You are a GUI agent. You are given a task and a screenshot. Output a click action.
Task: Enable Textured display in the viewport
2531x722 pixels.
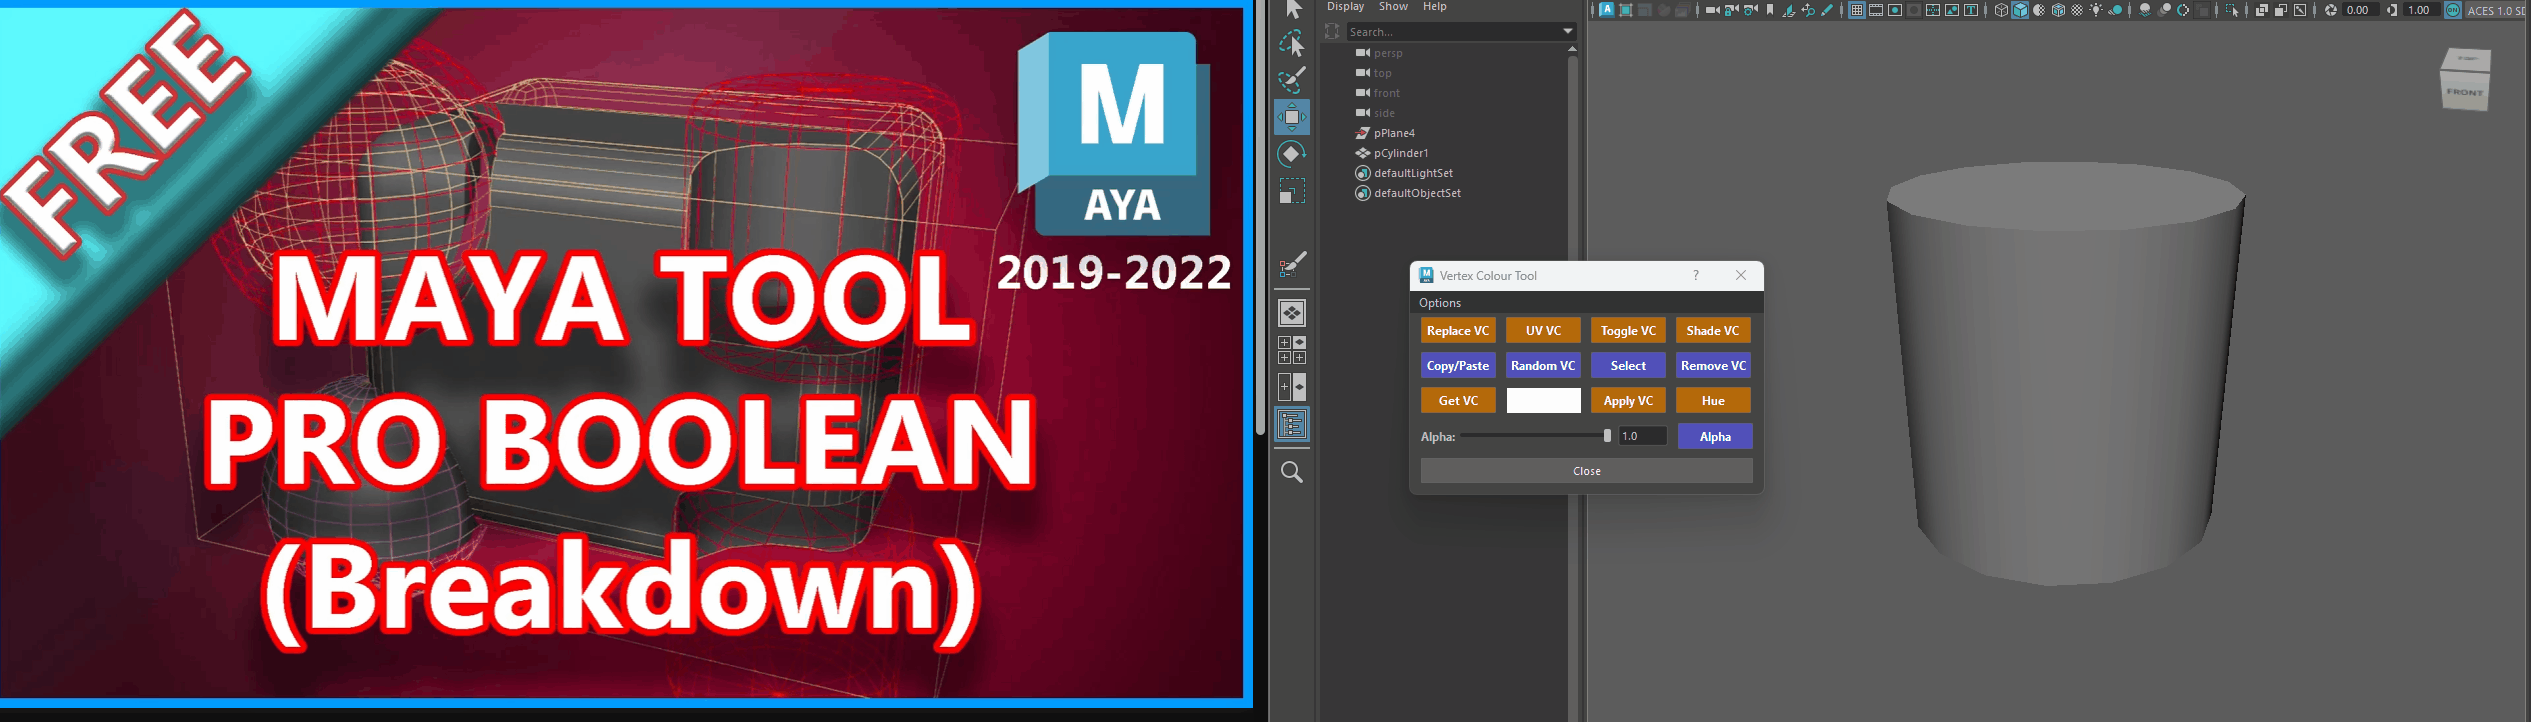[x=2077, y=10]
